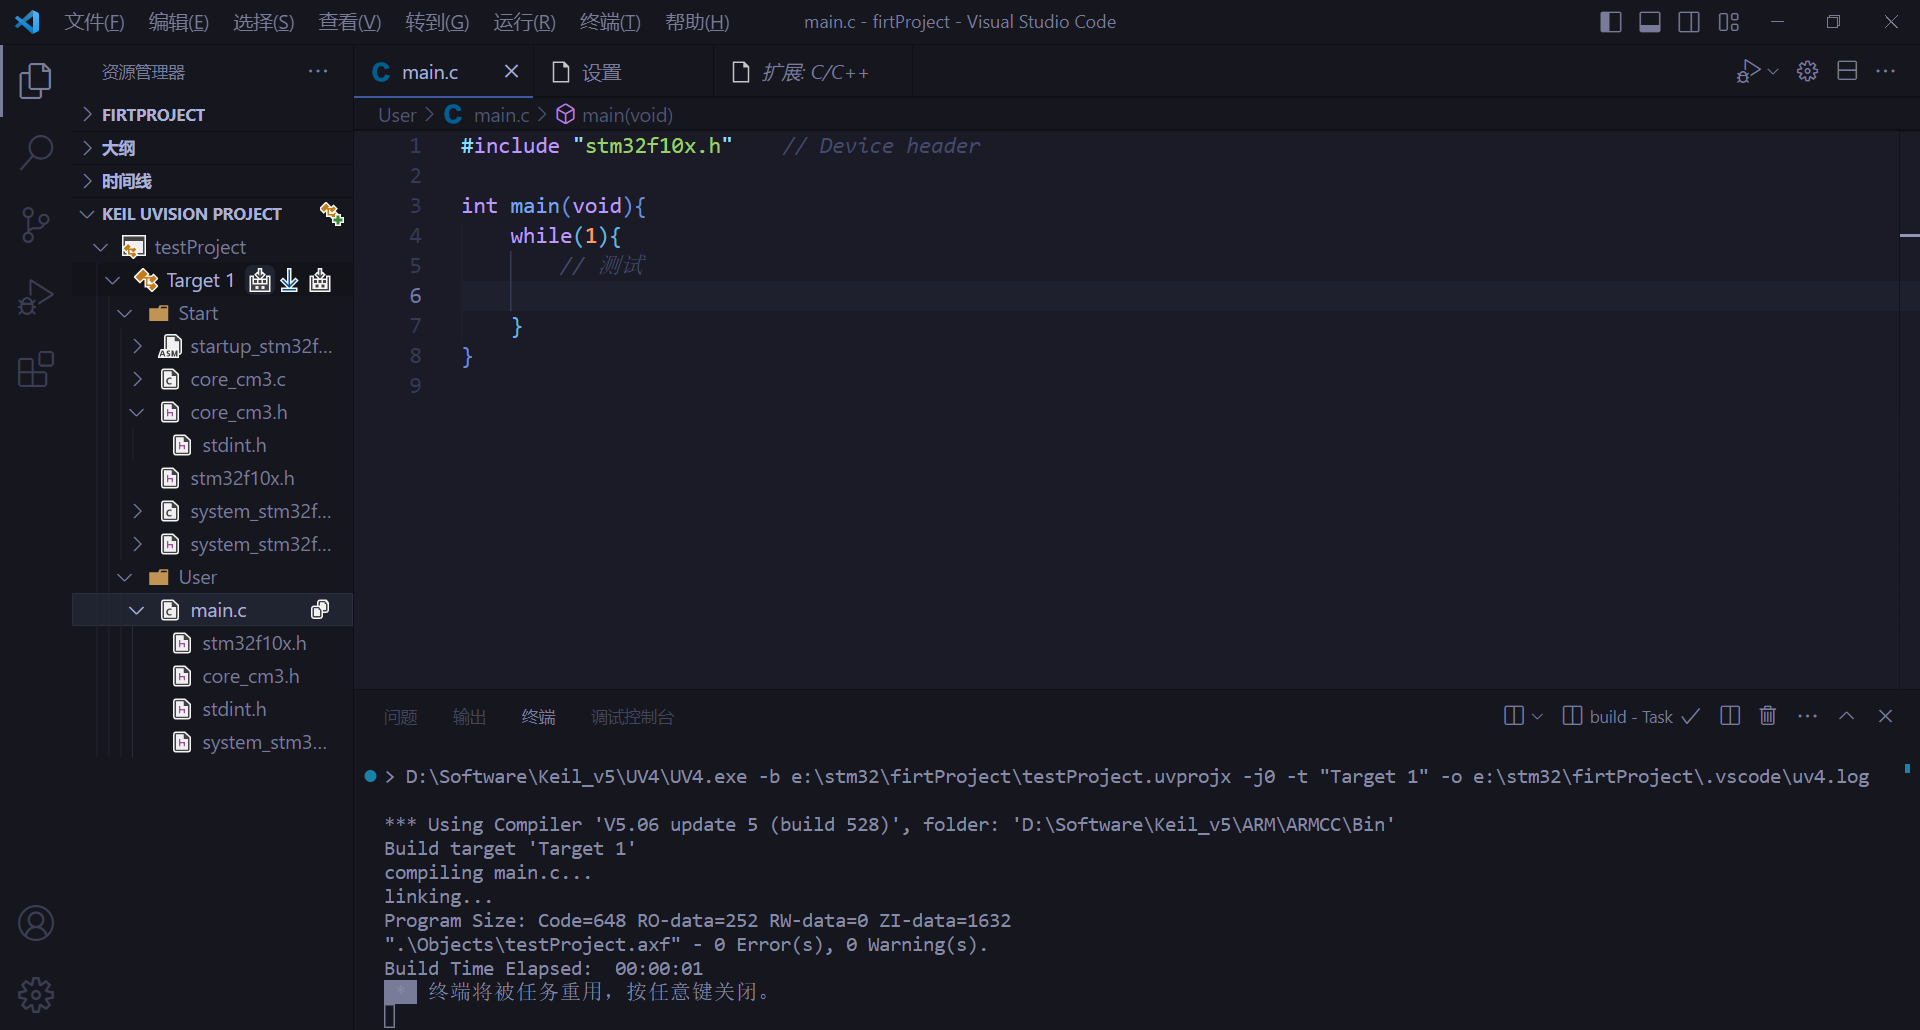Screen dimensions: 1920x1030
Task: Rebuild Target 1 with the rightmost rebuild icon
Action: coord(320,280)
